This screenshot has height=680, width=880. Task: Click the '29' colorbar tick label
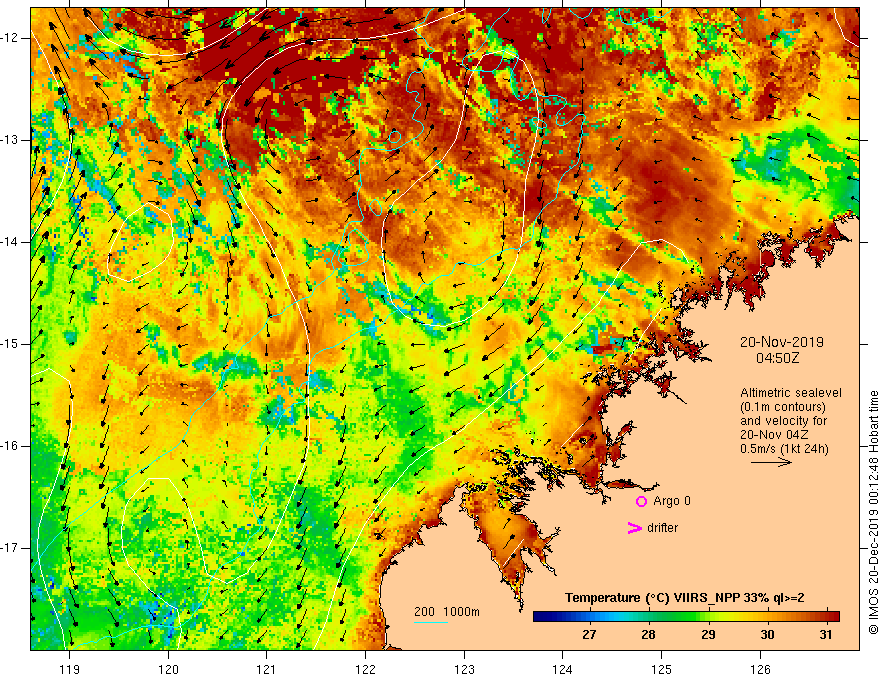click(708, 635)
